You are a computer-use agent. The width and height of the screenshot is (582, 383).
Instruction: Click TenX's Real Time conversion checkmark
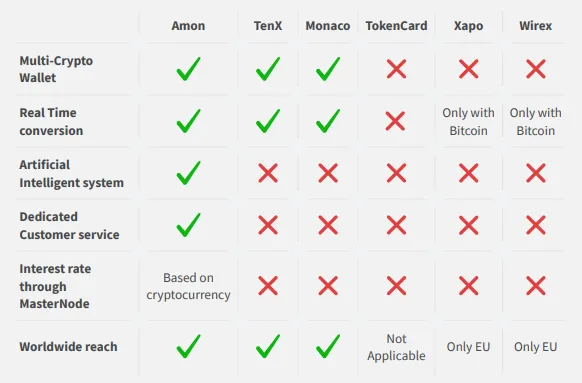point(268,121)
